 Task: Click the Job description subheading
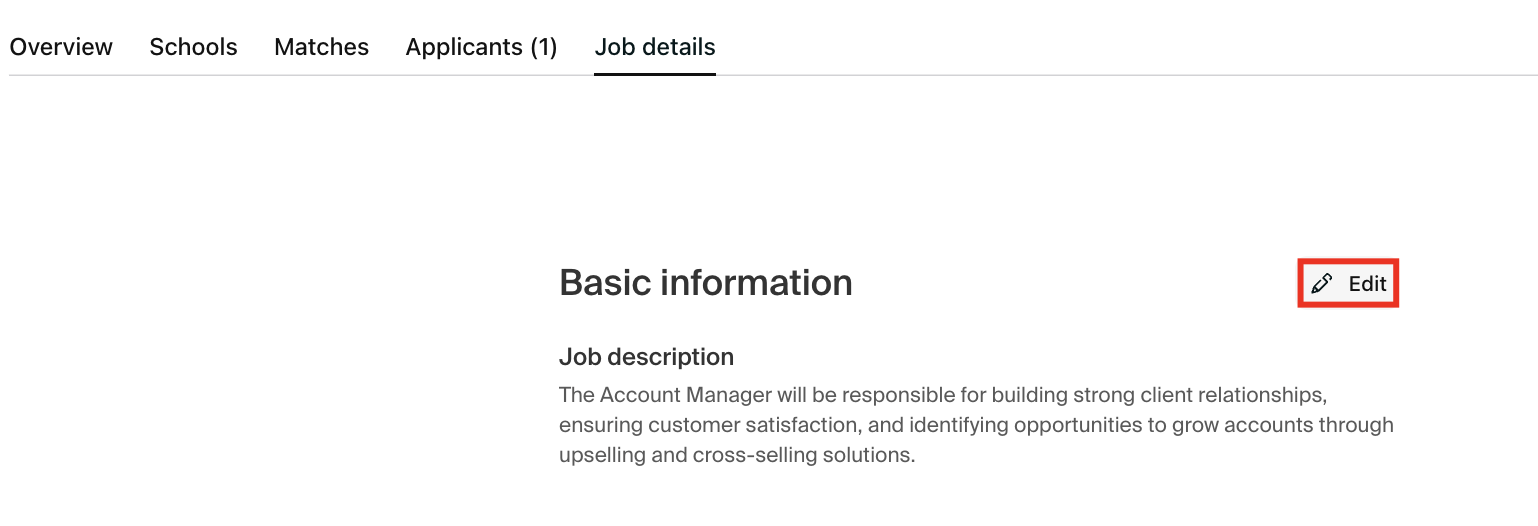coord(646,357)
